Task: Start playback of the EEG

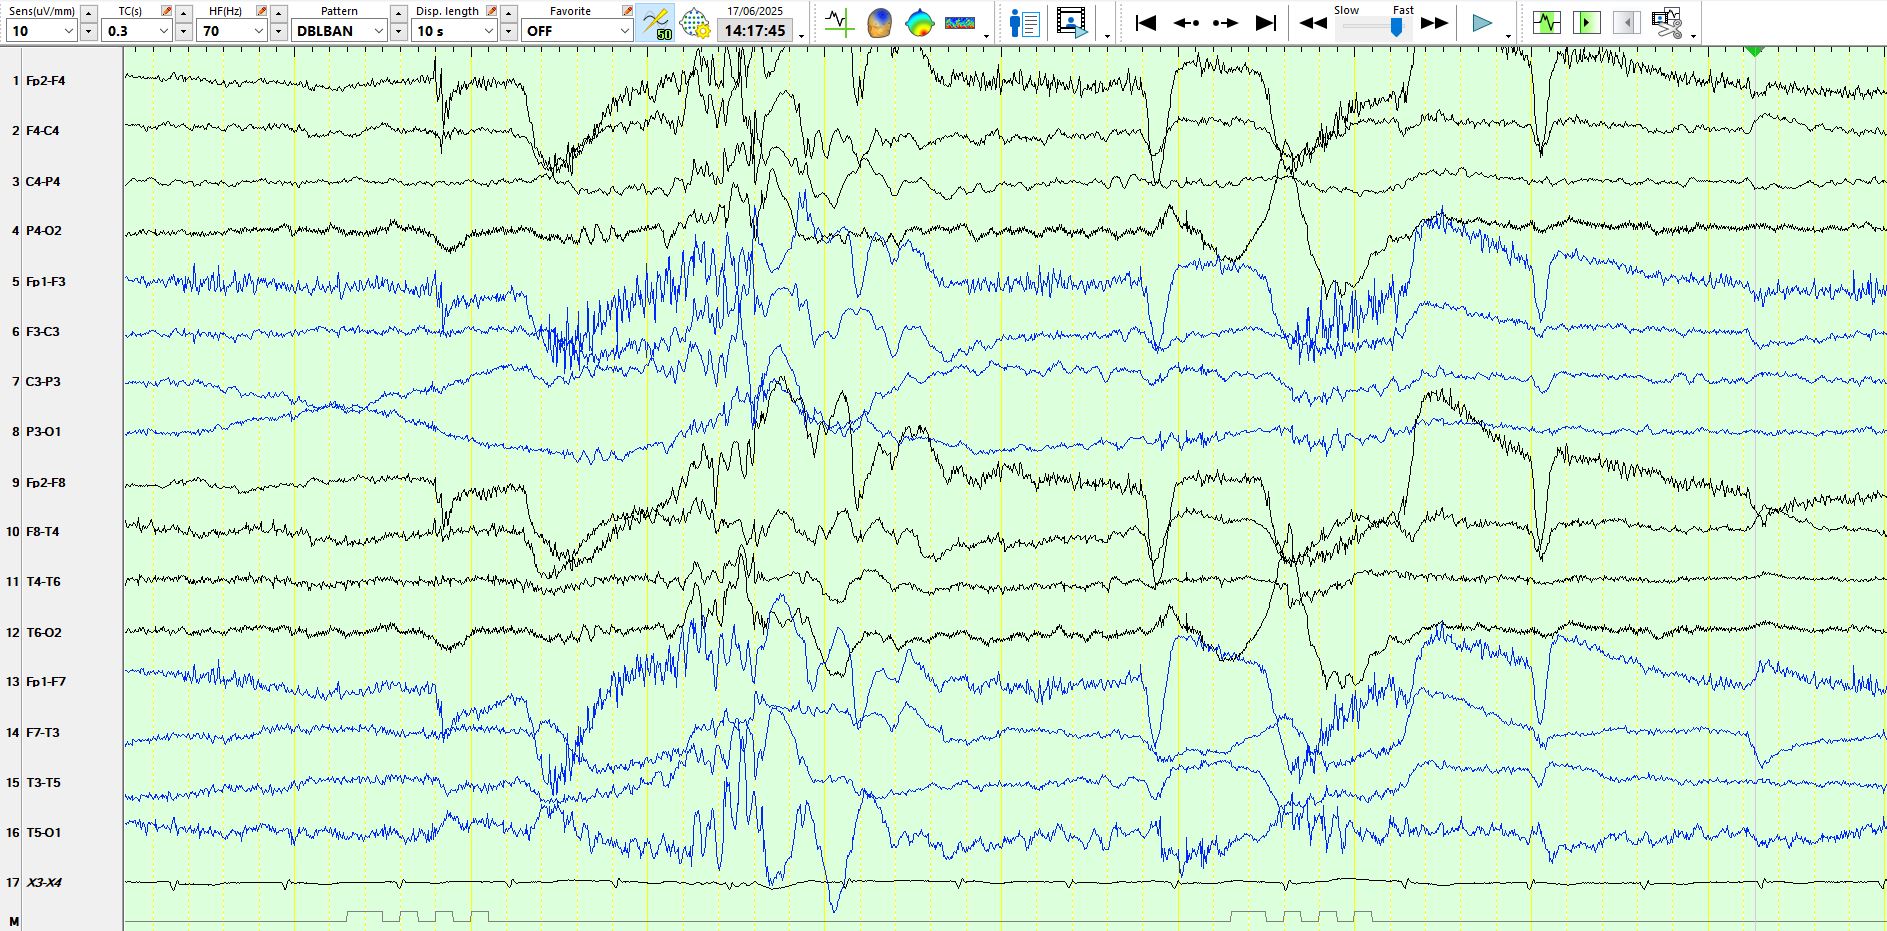Action: pos(1482,23)
